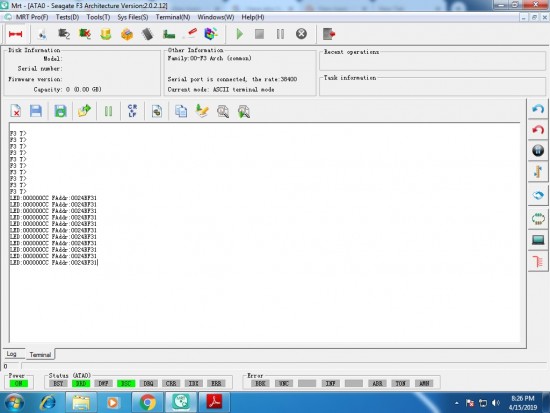Click the AMN error indicator

[424, 384]
